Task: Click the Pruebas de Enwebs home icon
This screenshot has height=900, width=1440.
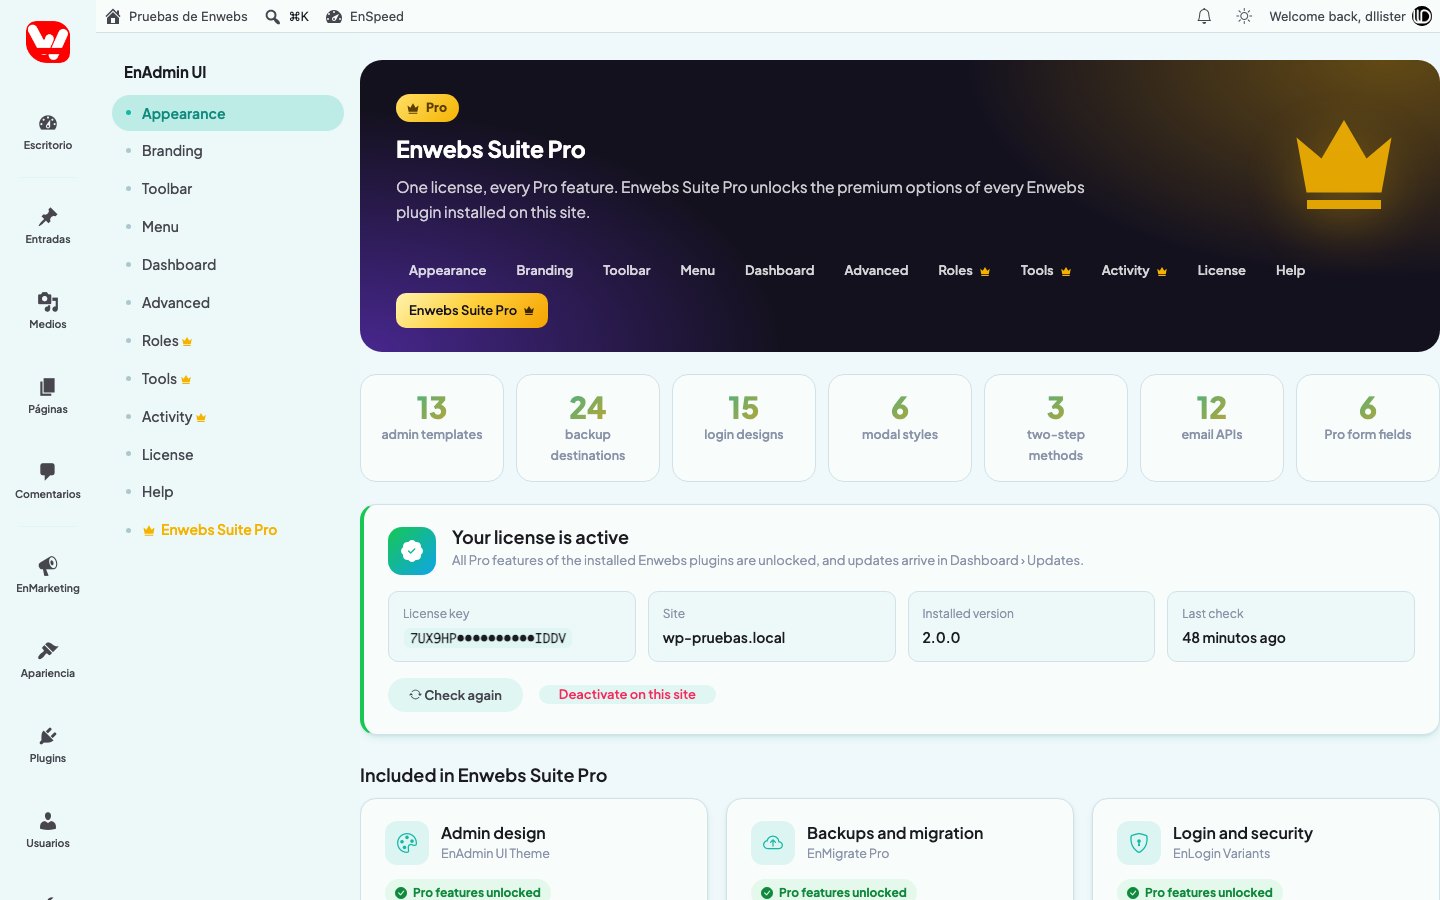Action: click(x=113, y=16)
